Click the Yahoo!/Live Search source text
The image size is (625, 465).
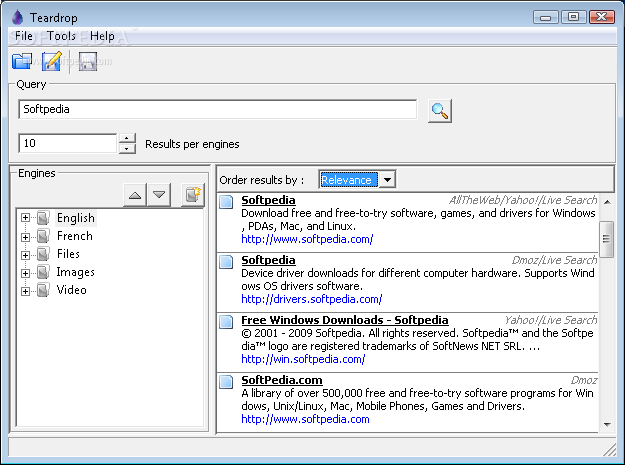coord(551,320)
